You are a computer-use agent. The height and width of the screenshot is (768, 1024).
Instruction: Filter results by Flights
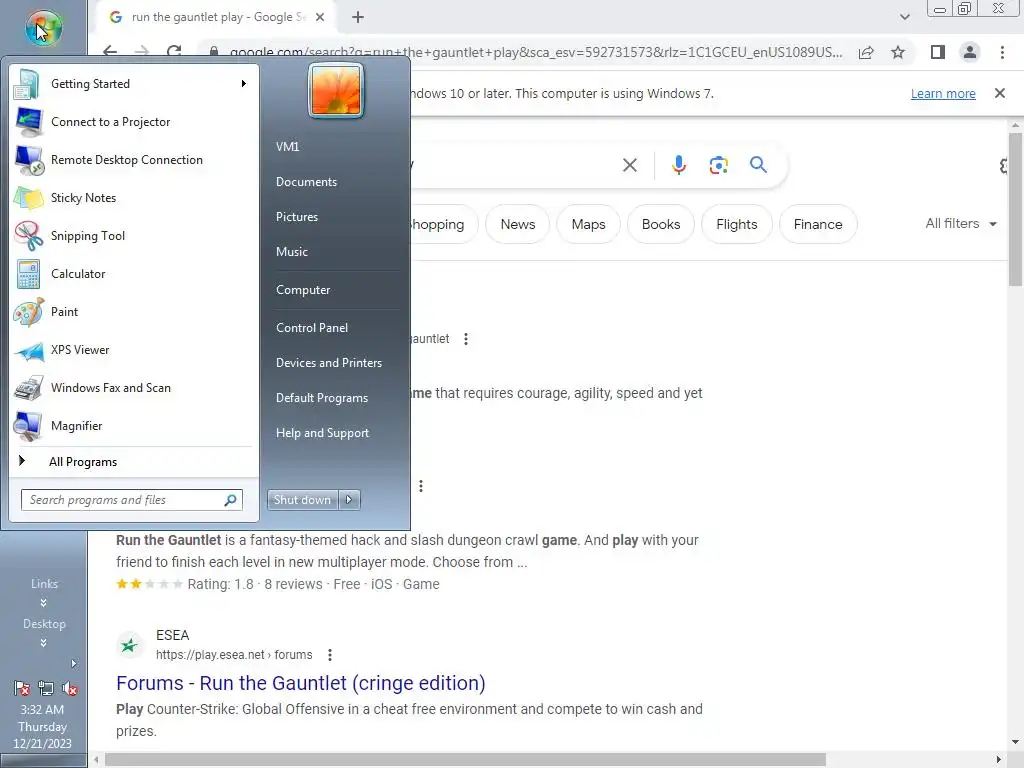click(737, 224)
